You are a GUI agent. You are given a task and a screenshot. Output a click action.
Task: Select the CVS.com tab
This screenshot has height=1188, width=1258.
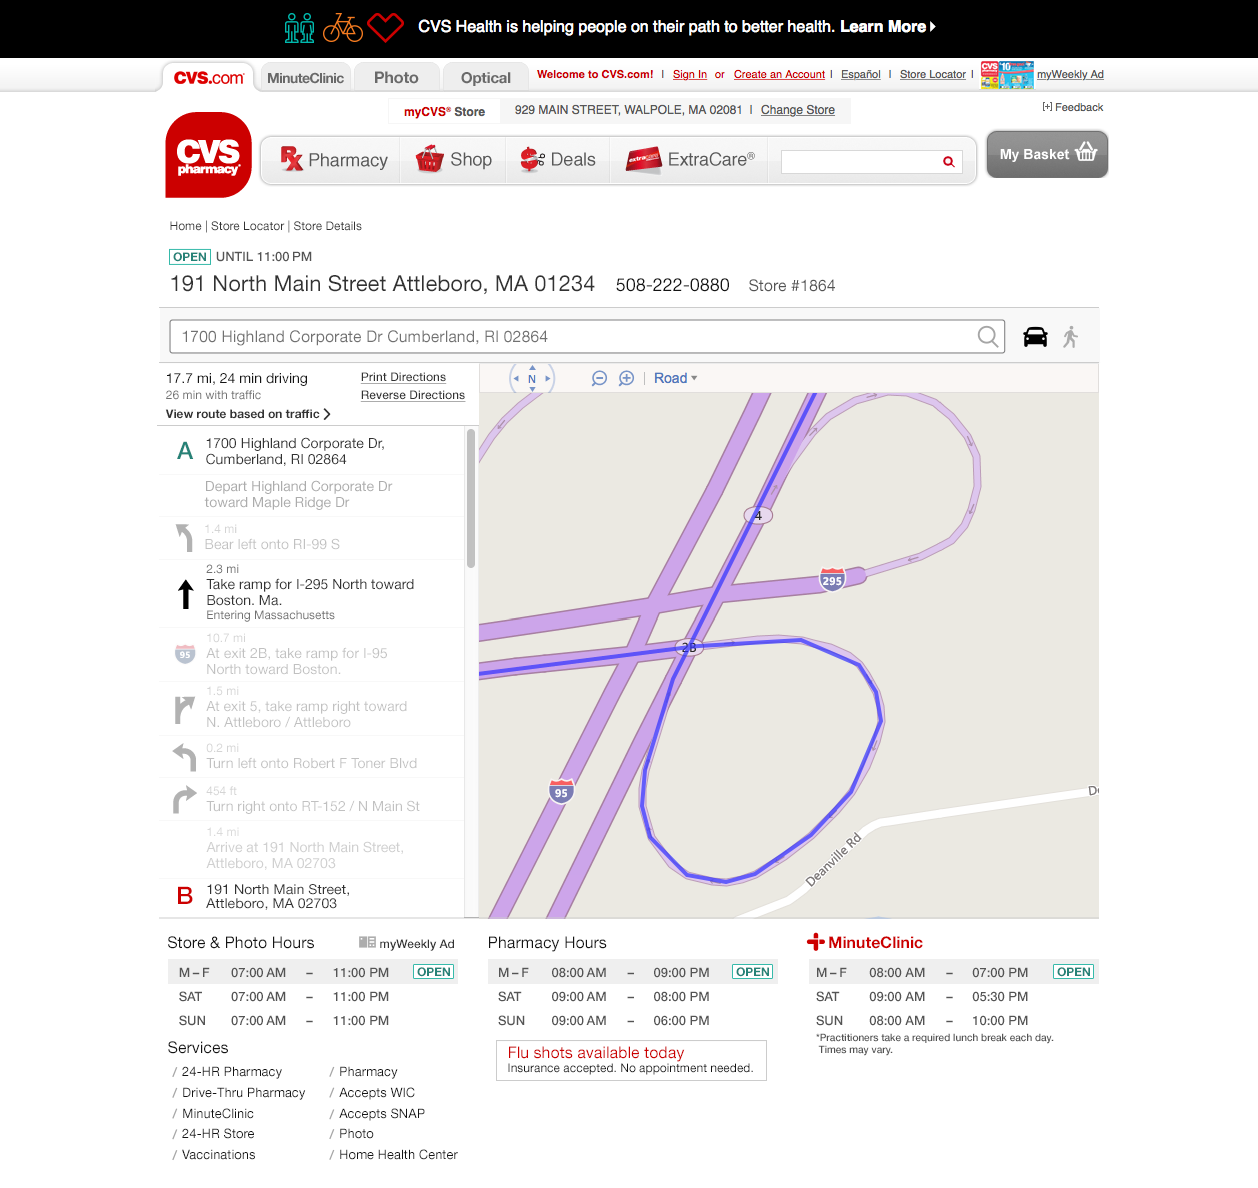(209, 77)
